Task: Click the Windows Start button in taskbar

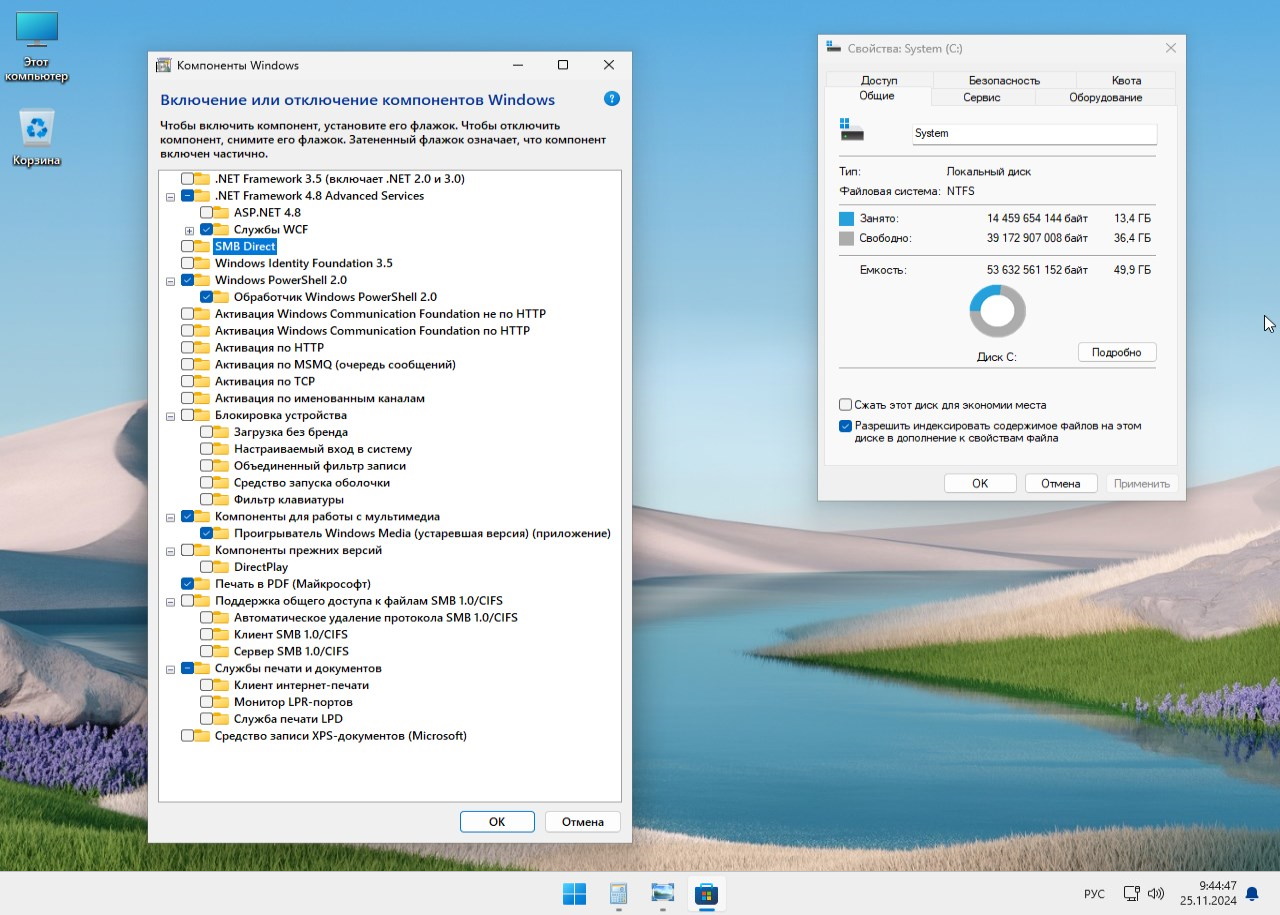Action: click(x=574, y=893)
